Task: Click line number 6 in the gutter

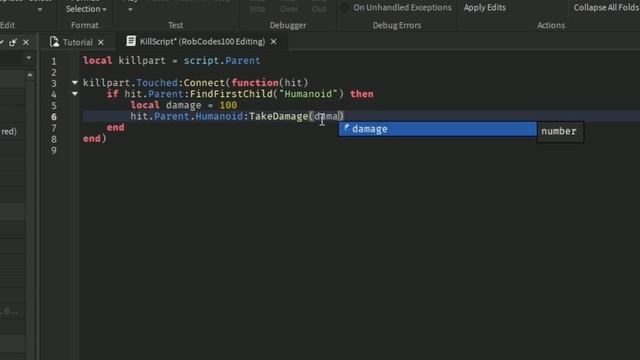Action: pos(54,117)
